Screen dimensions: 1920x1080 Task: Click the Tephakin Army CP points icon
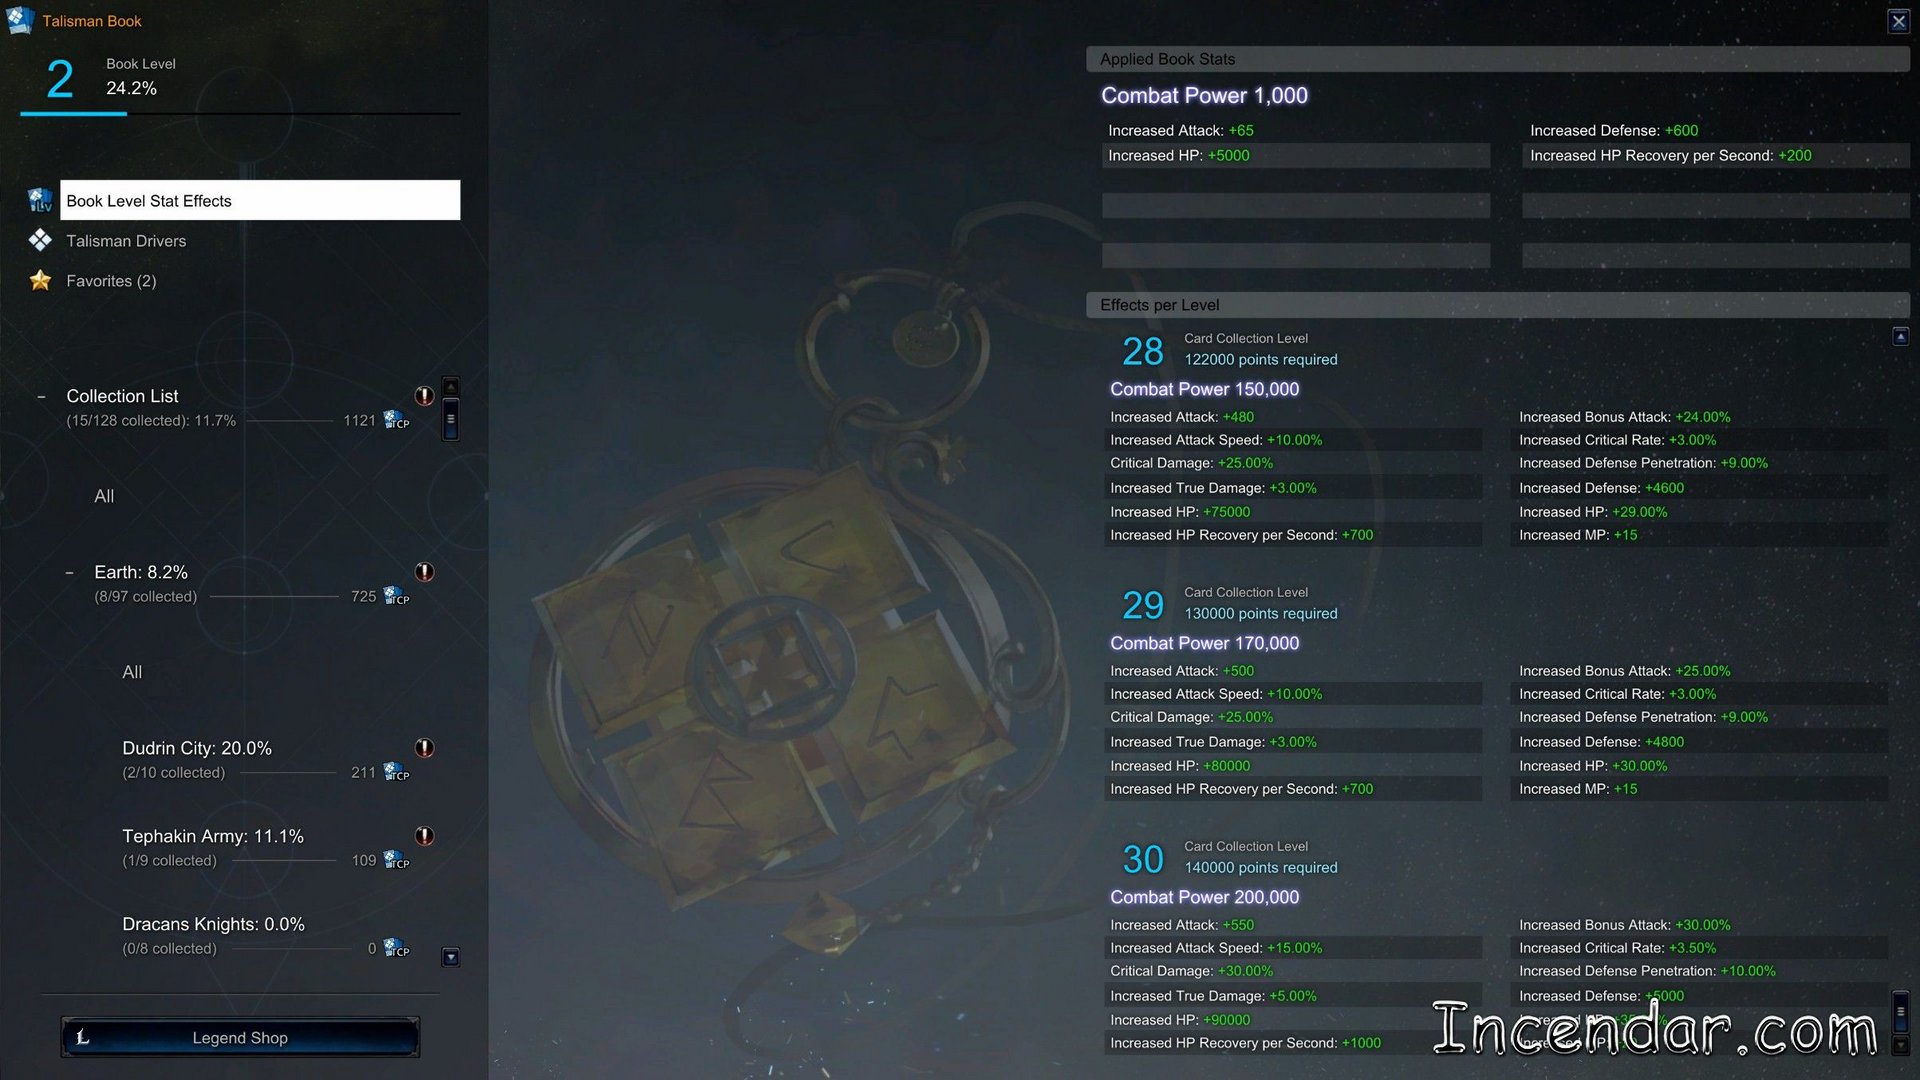(x=397, y=860)
